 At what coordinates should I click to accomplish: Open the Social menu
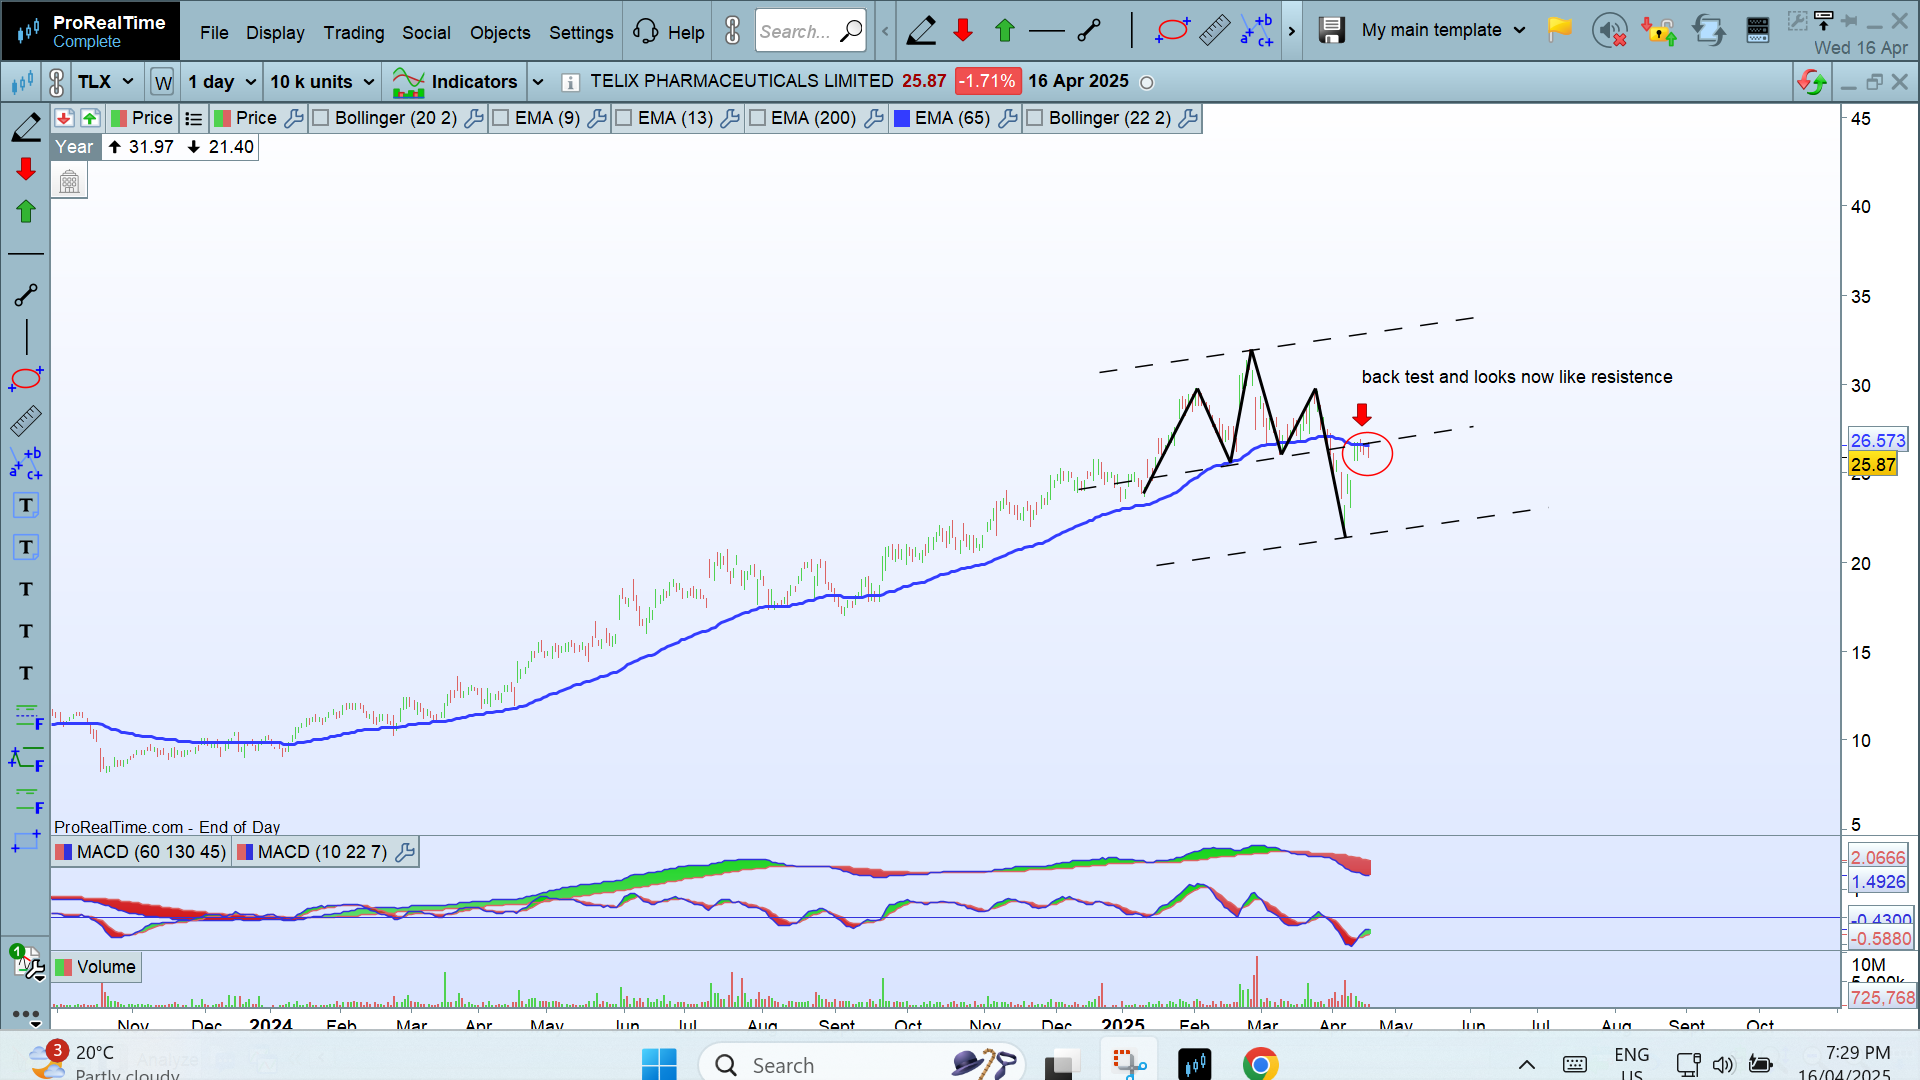click(x=426, y=32)
